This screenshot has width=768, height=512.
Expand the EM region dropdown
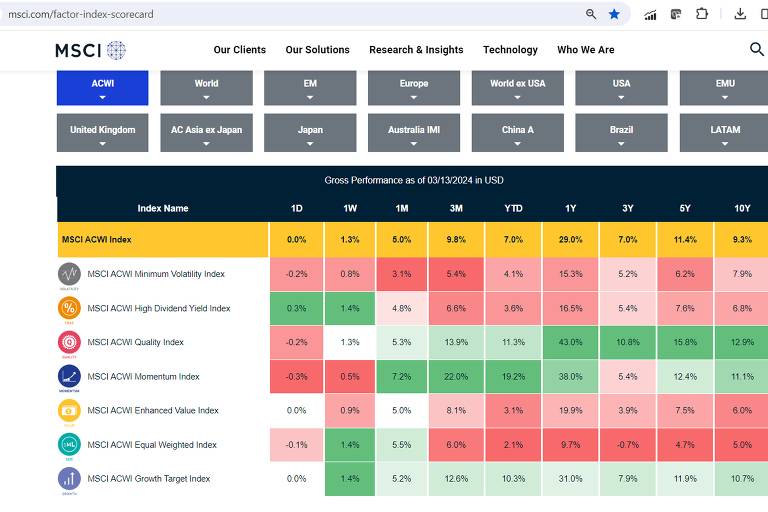310,88
